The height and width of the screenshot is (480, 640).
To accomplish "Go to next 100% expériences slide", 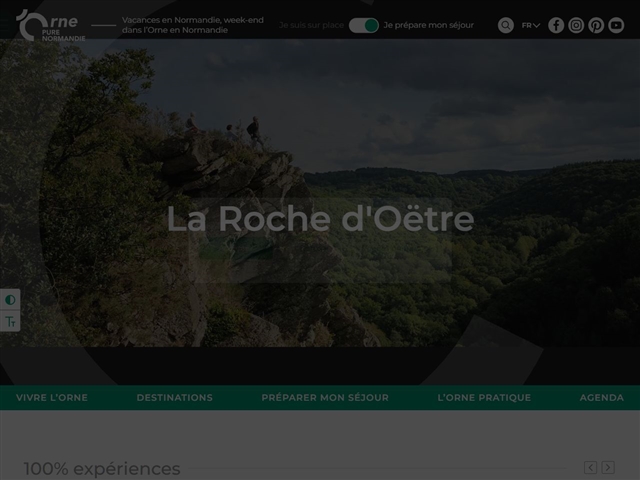I will 608,467.
